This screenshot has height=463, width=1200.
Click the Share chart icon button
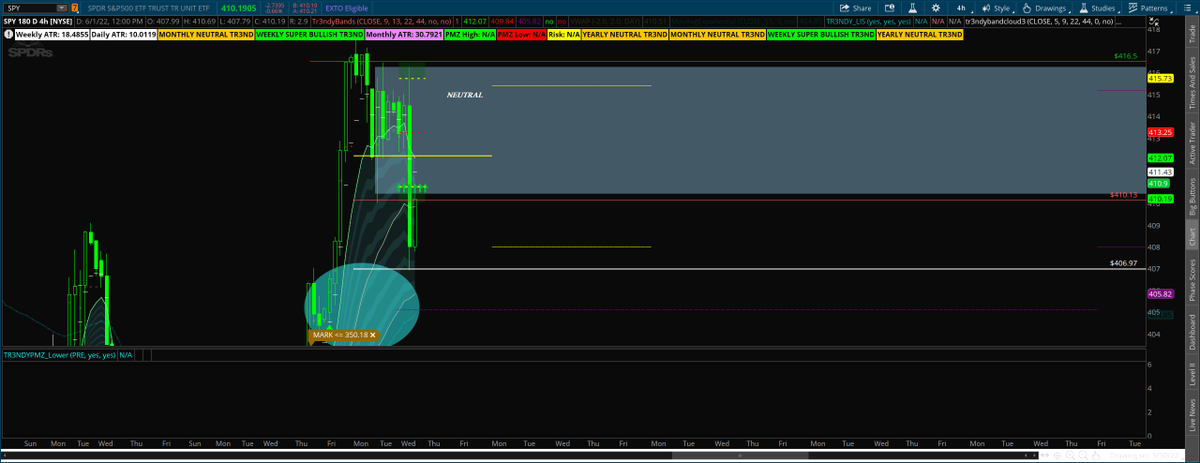(854, 7)
